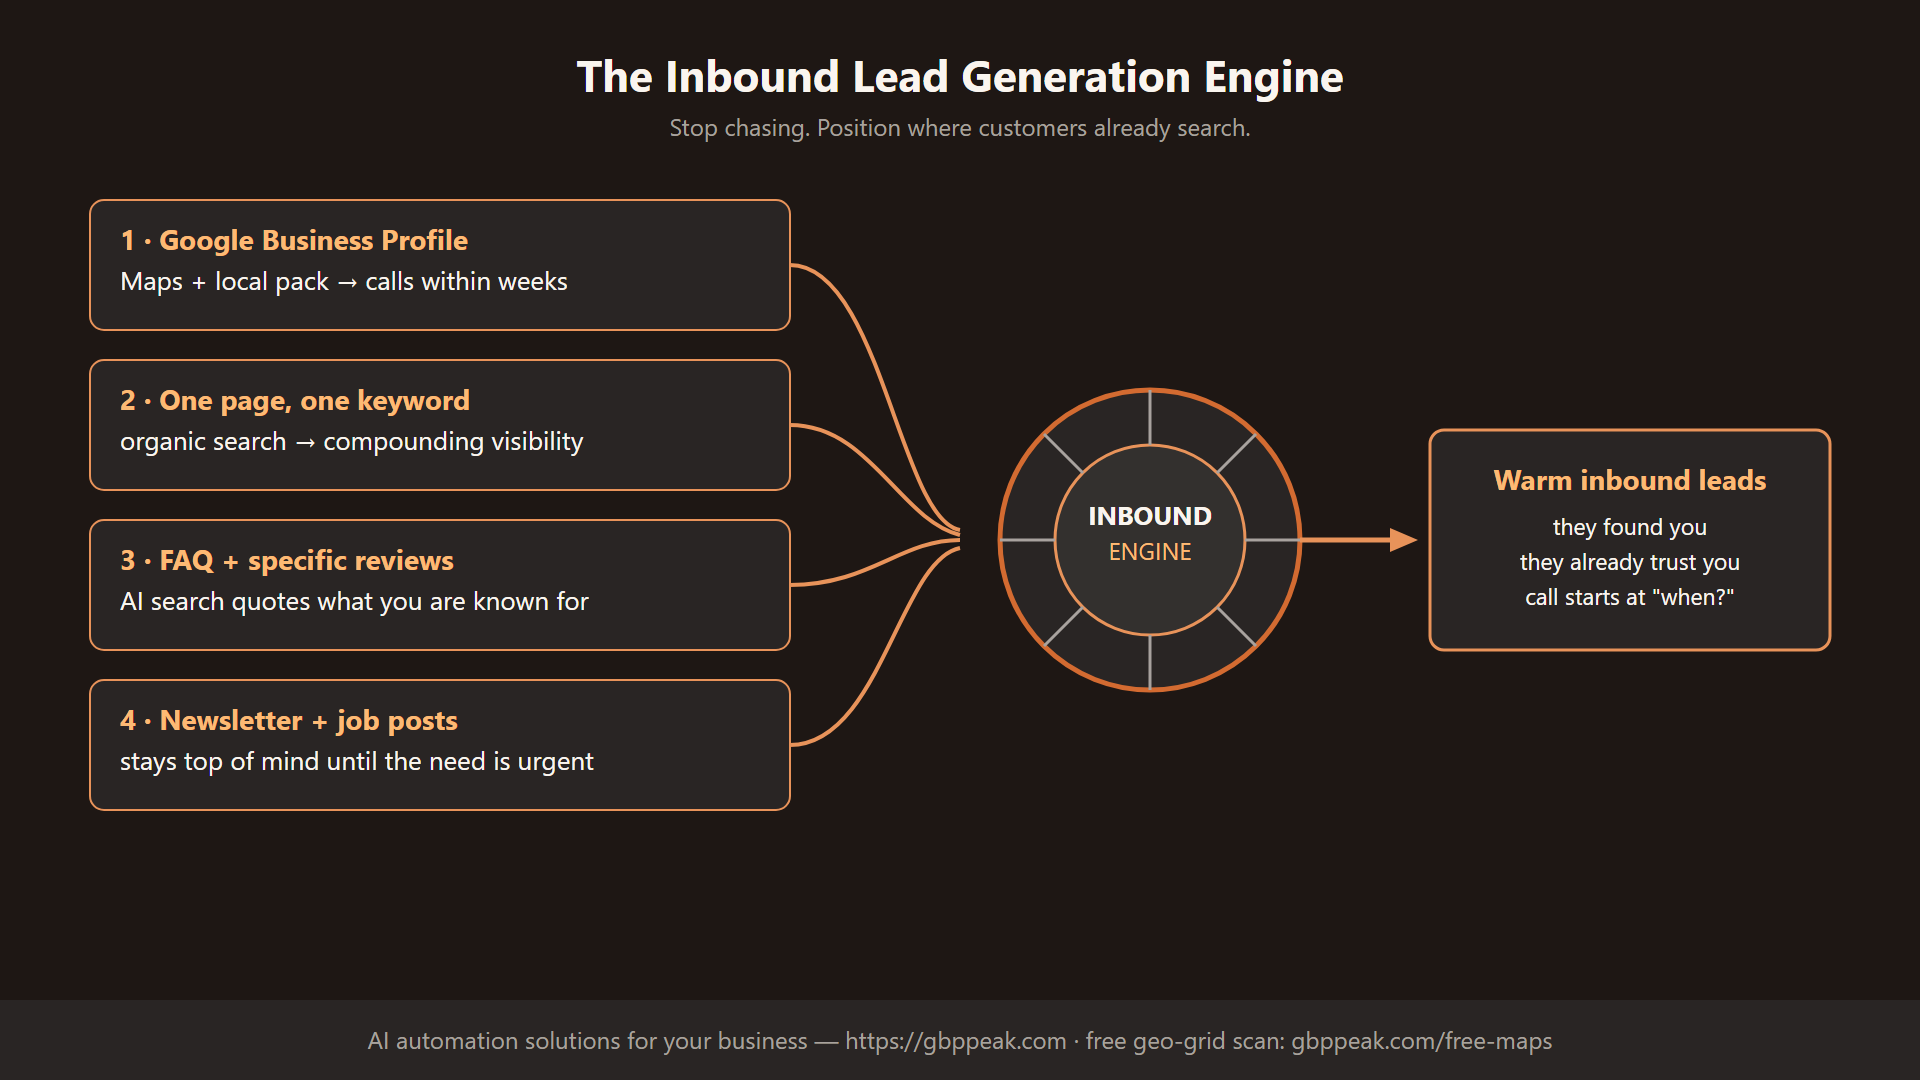
Task: Click the "they already trust you" line
Action: [1630, 562]
